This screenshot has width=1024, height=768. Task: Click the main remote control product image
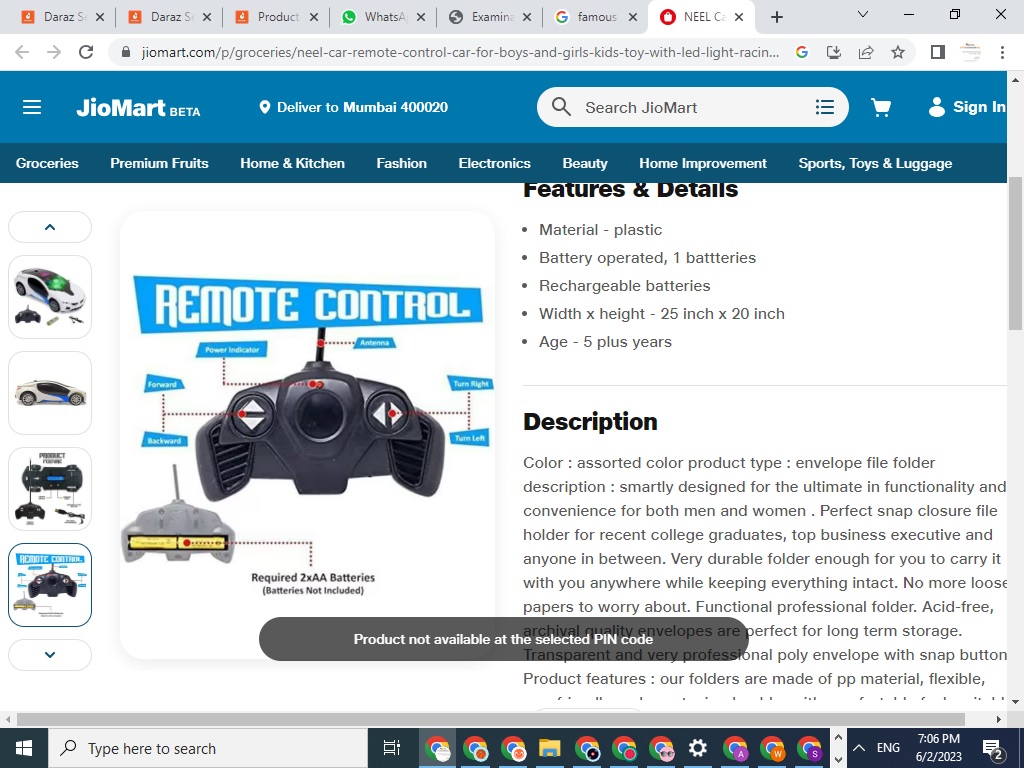click(x=308, y=434)
